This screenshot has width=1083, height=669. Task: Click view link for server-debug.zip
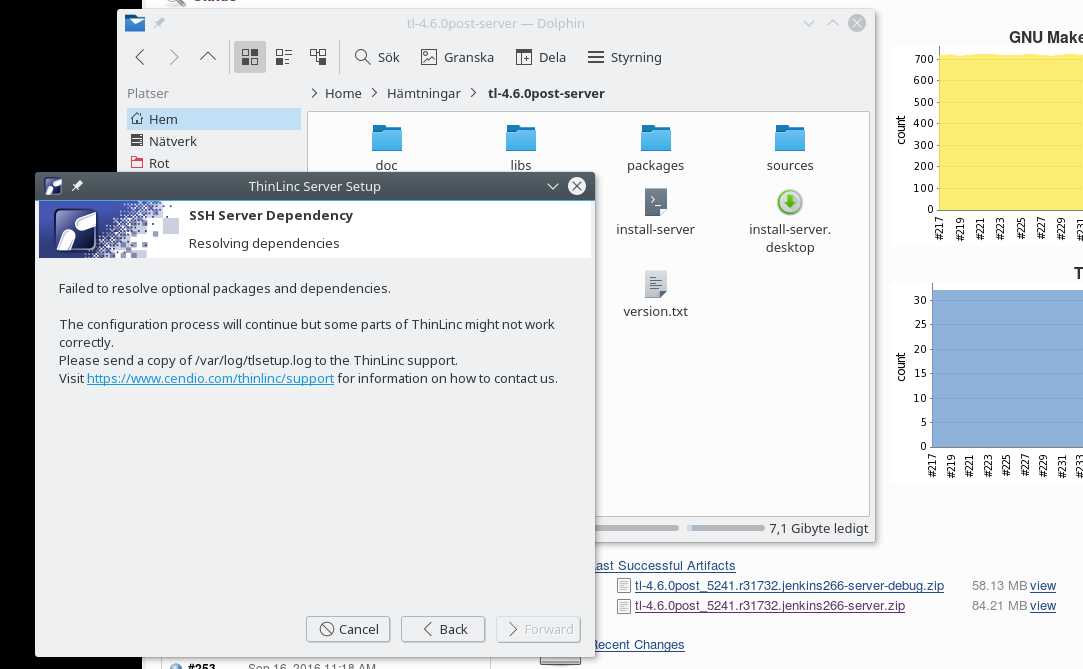[x=1043, y=585]
